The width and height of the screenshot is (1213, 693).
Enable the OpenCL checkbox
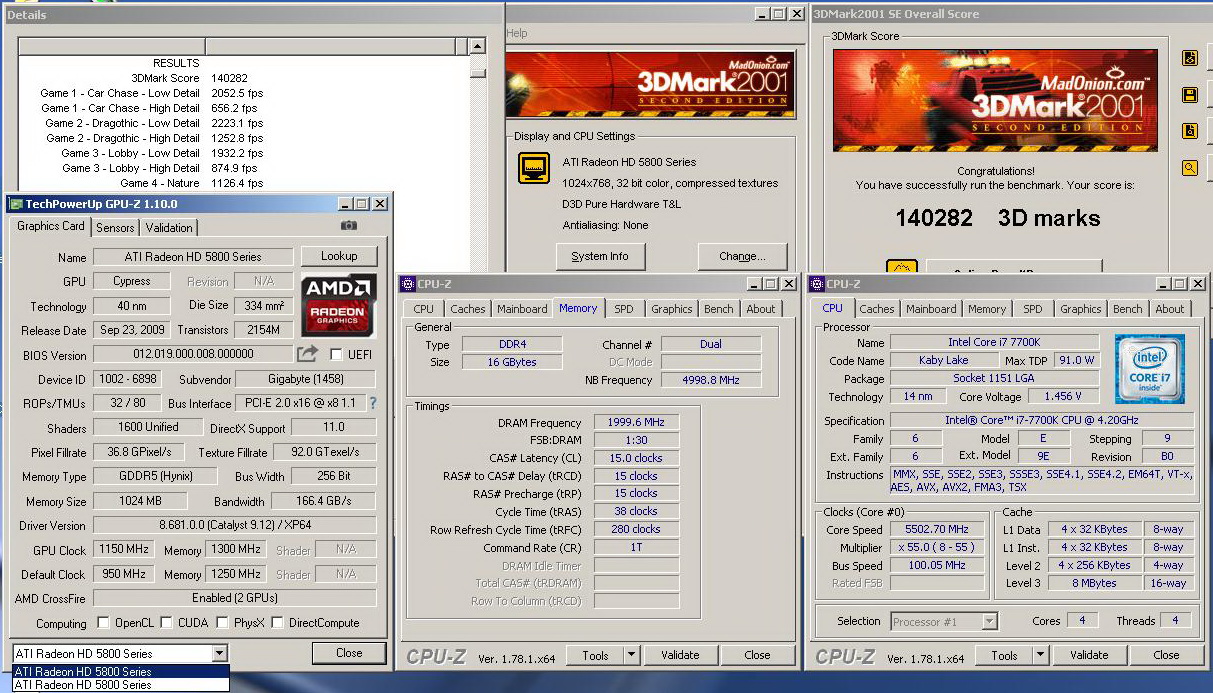[x=103, y=623]
